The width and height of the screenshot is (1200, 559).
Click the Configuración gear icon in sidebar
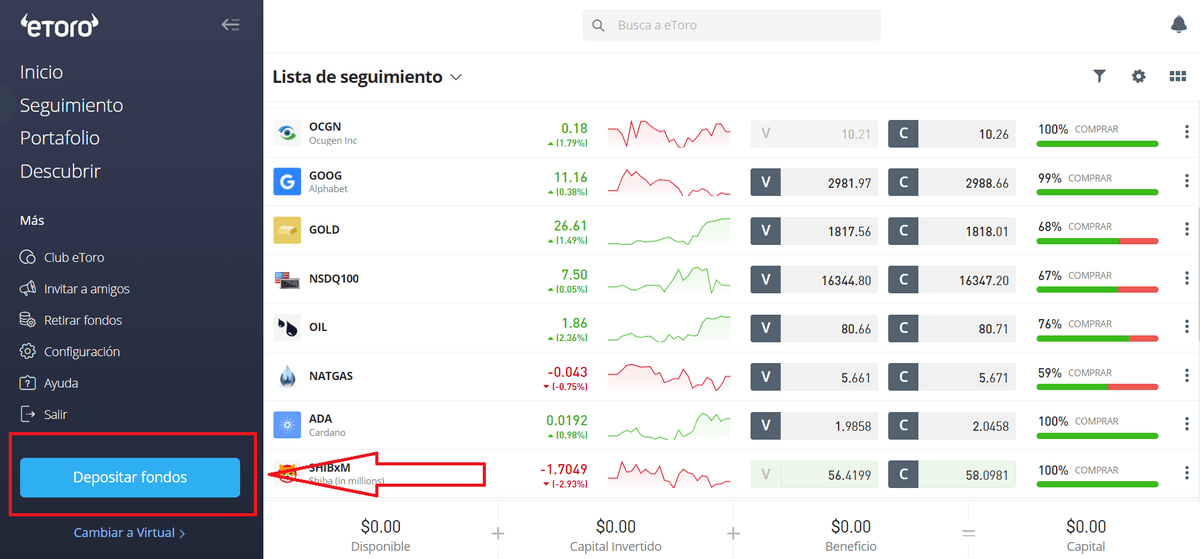(28, 352)
